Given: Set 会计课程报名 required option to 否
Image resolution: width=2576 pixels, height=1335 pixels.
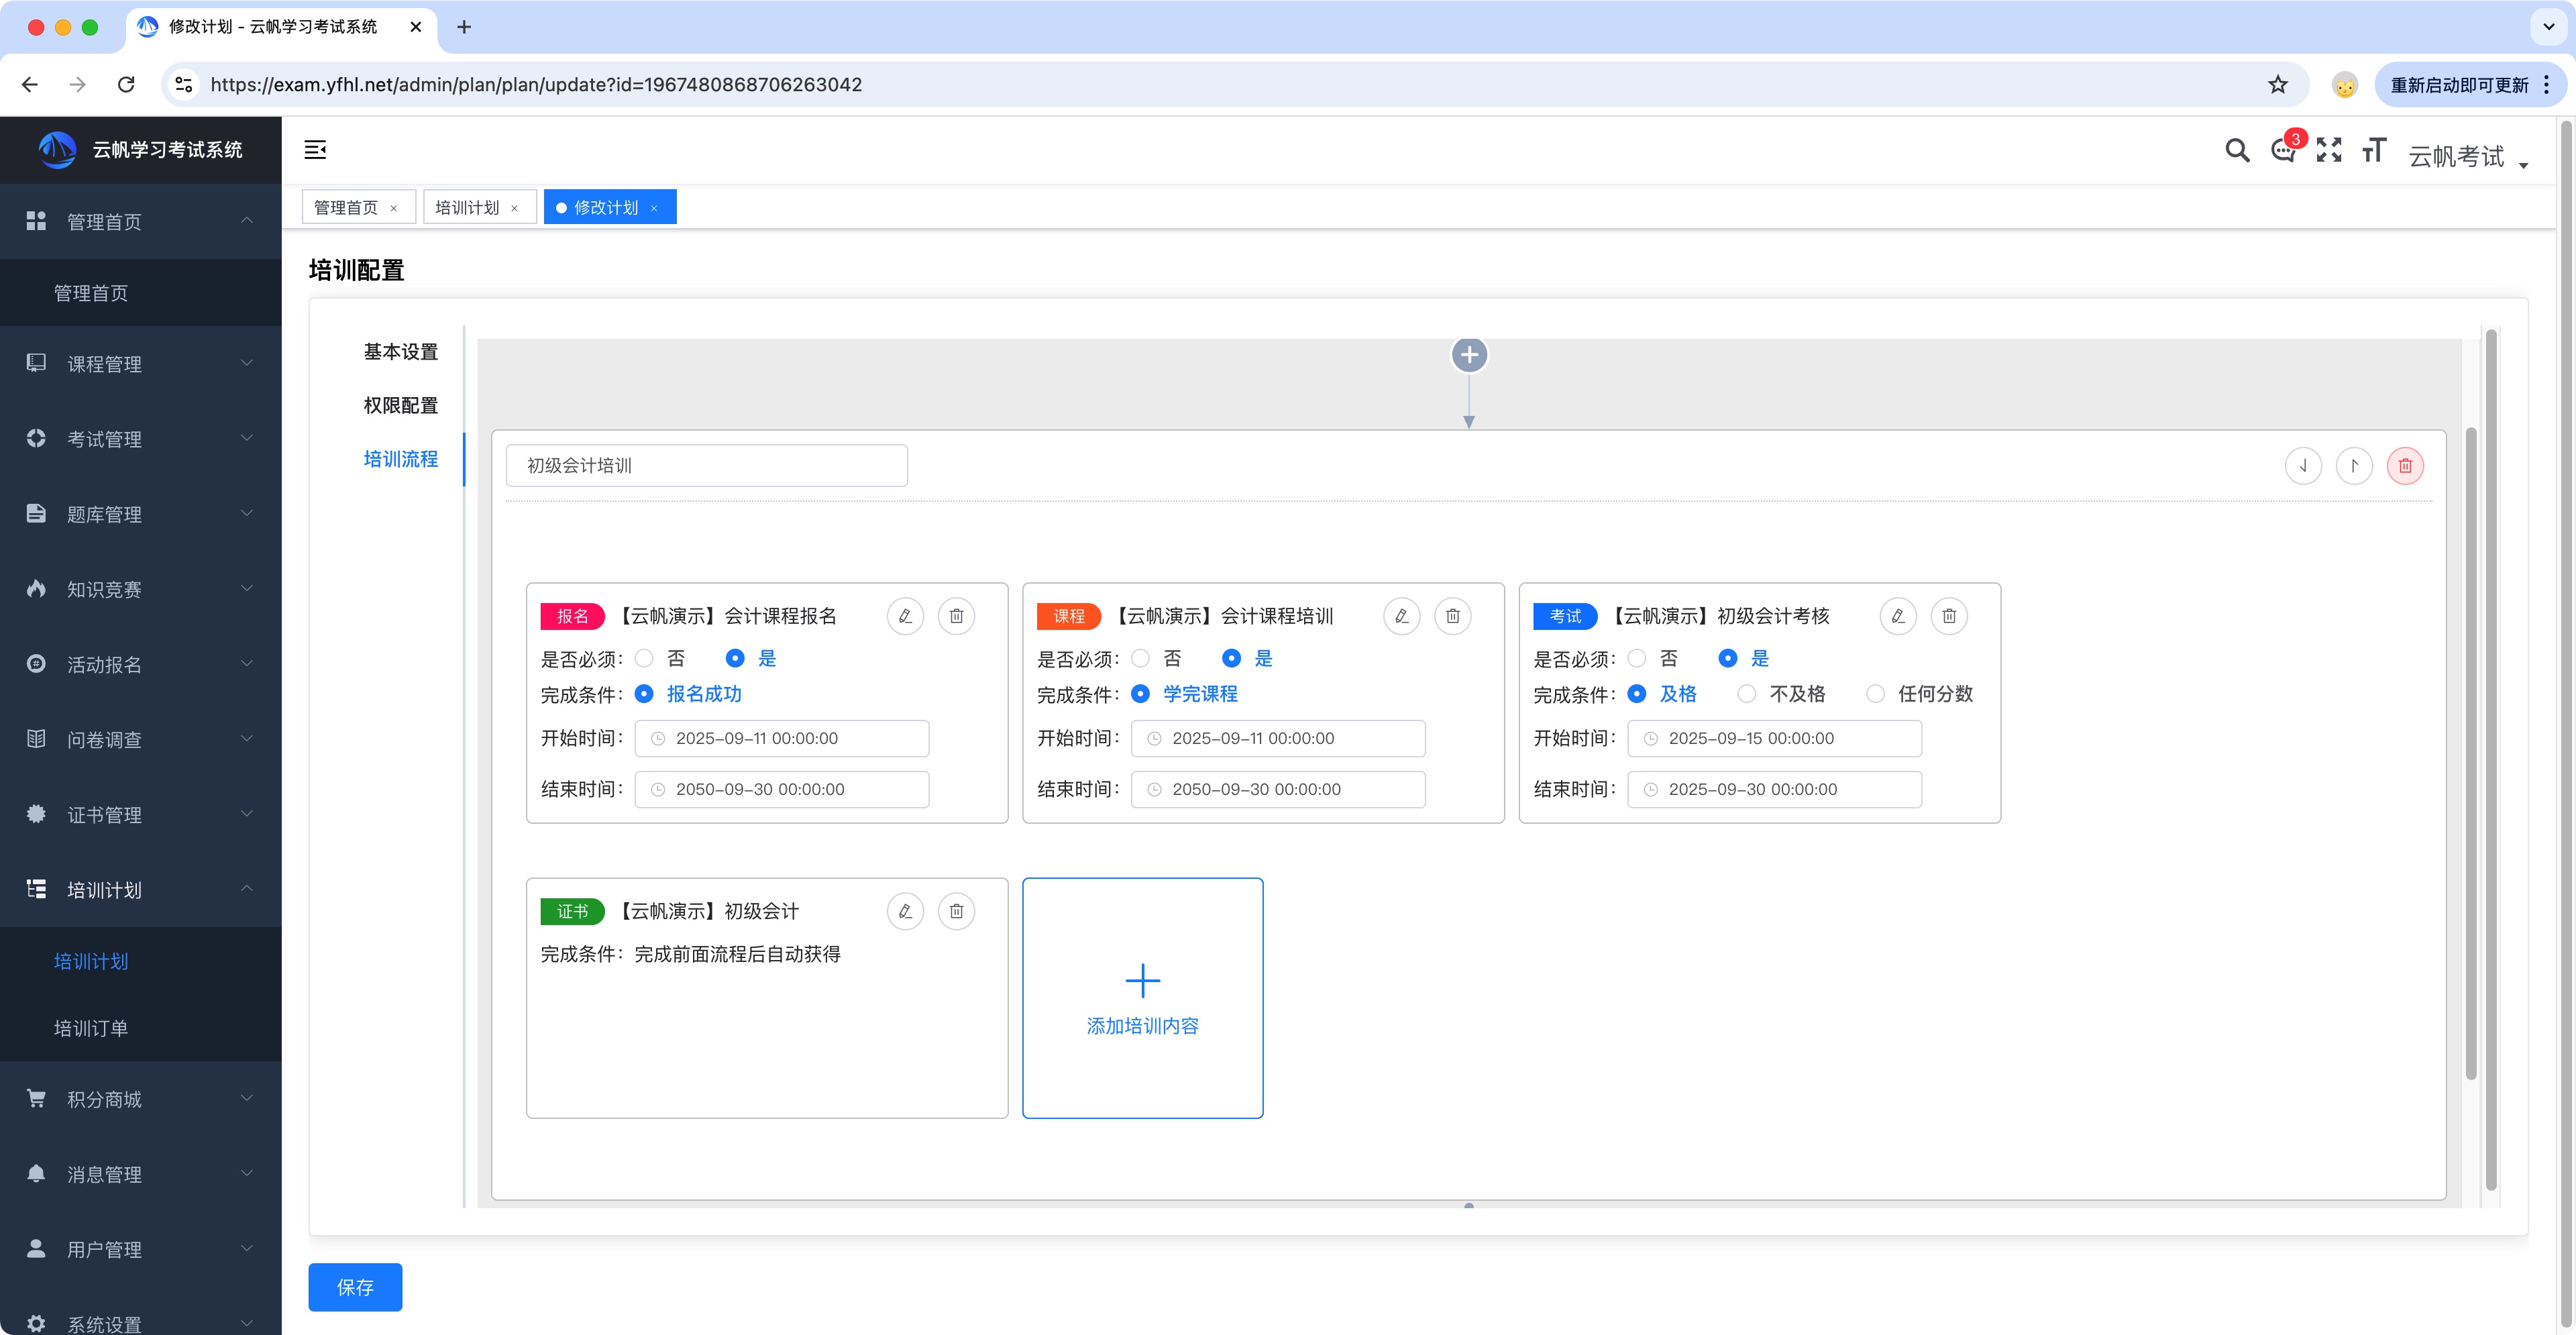Looking at the screenshot, I should (645, 658).
